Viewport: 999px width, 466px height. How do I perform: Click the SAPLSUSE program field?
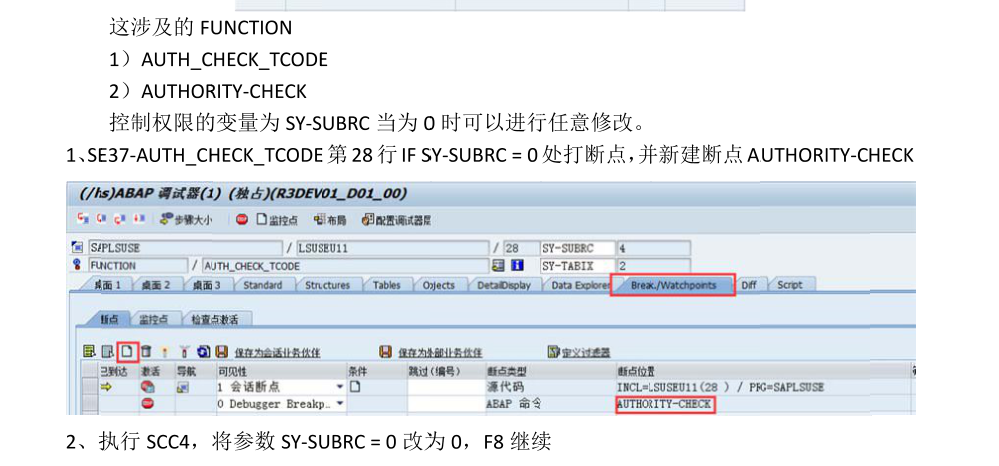pos(184,248)
